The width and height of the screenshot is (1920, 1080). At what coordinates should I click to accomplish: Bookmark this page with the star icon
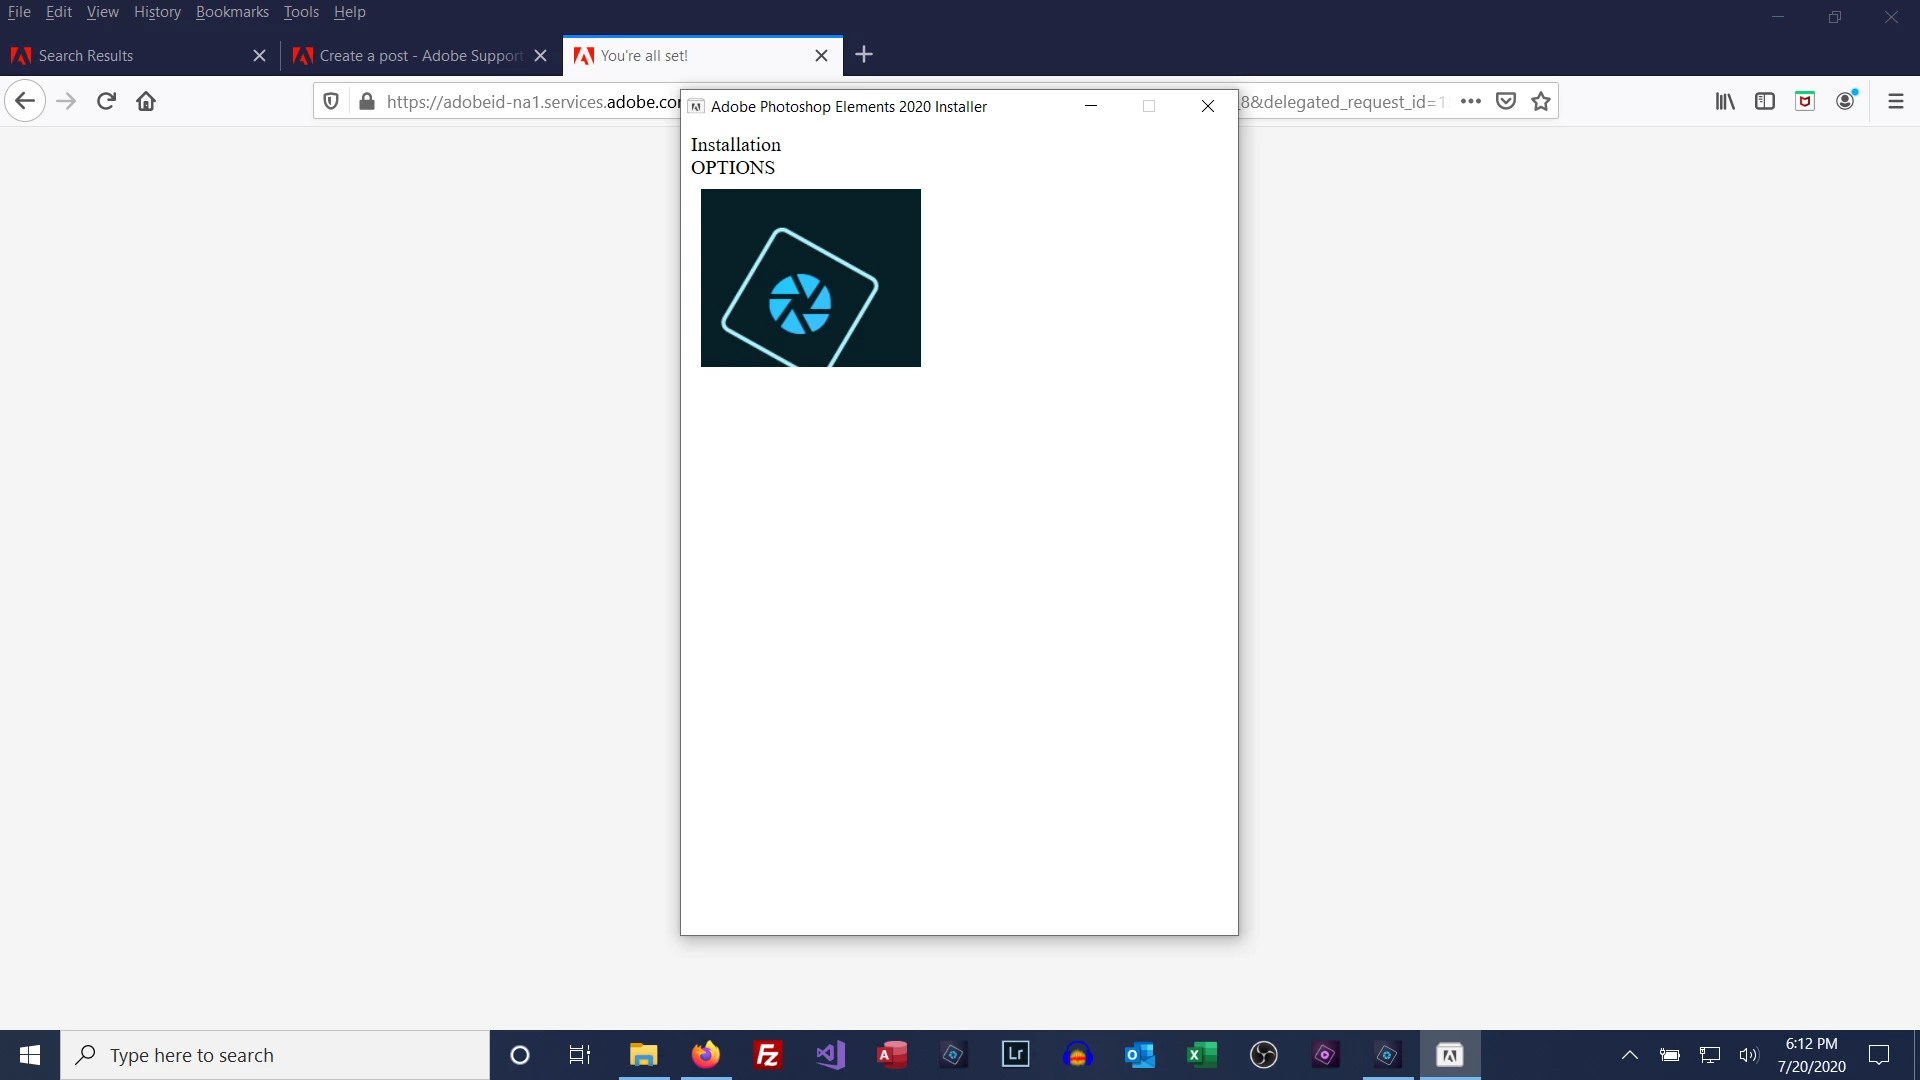click(x=1541, y=101)
